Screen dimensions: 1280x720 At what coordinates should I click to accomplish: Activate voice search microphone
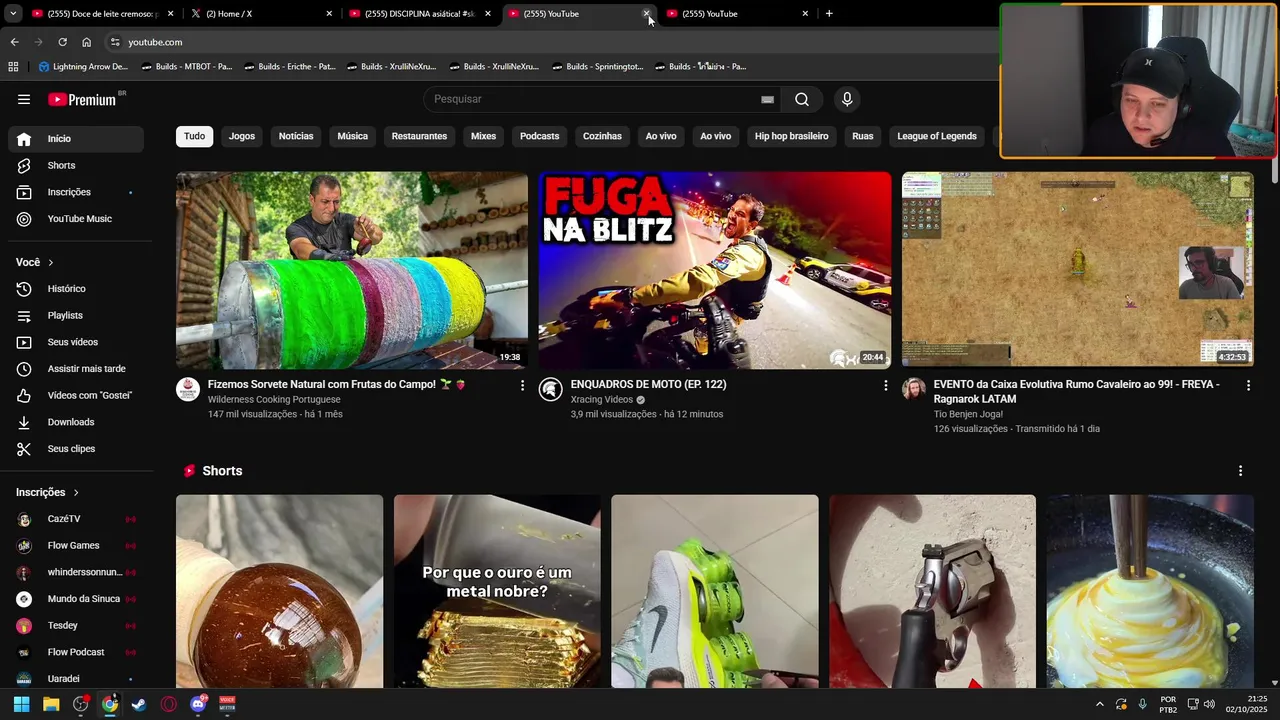[847, 99]
